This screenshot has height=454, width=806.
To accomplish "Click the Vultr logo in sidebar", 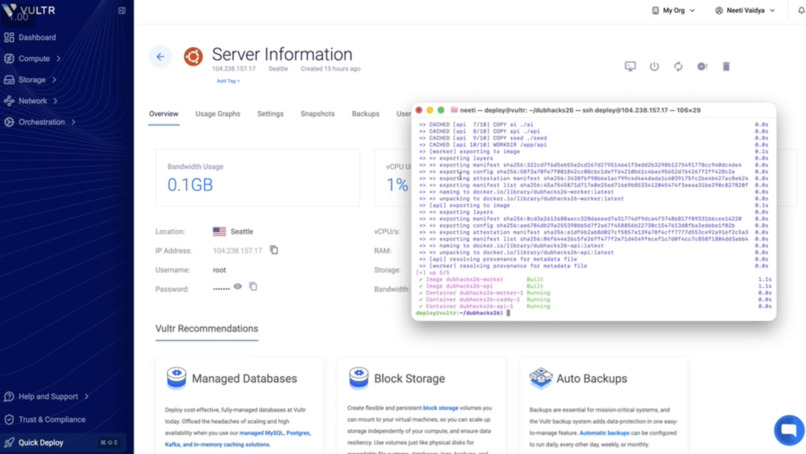I will tap(28, 10).
